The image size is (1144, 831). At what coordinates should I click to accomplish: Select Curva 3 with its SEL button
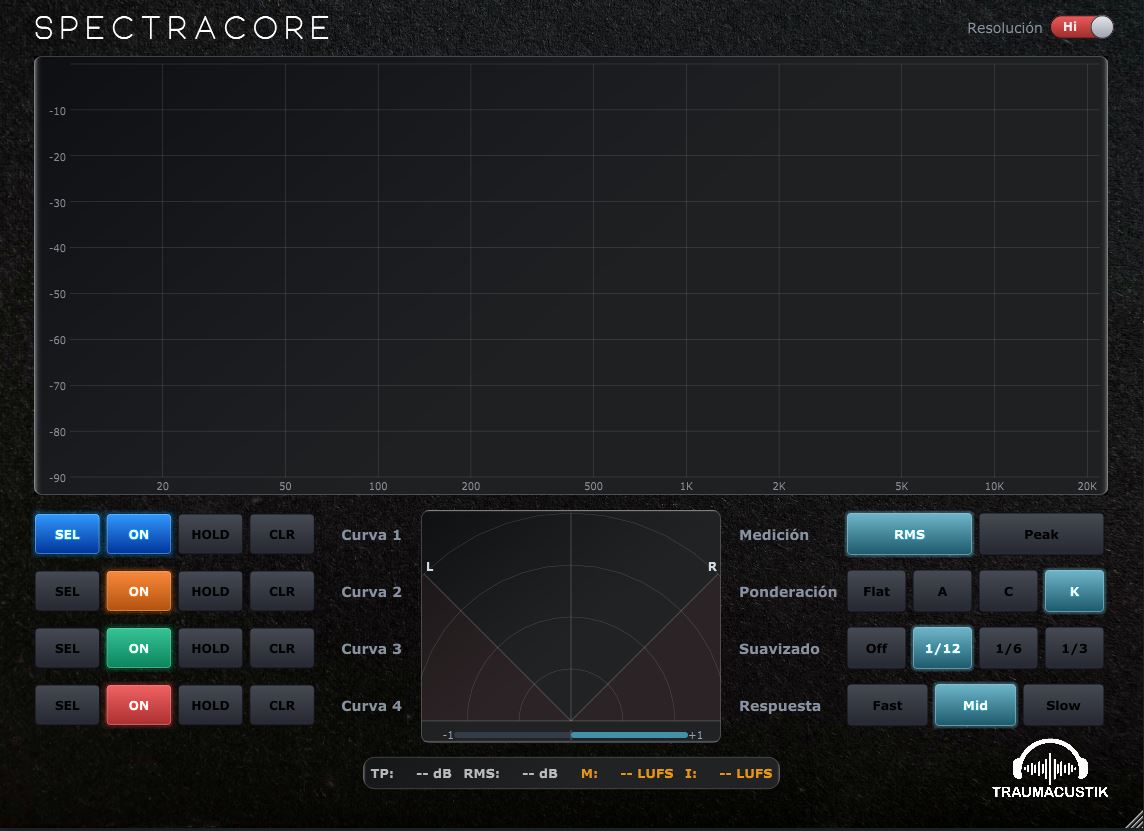pyautogui.click(x=67, y=648)
